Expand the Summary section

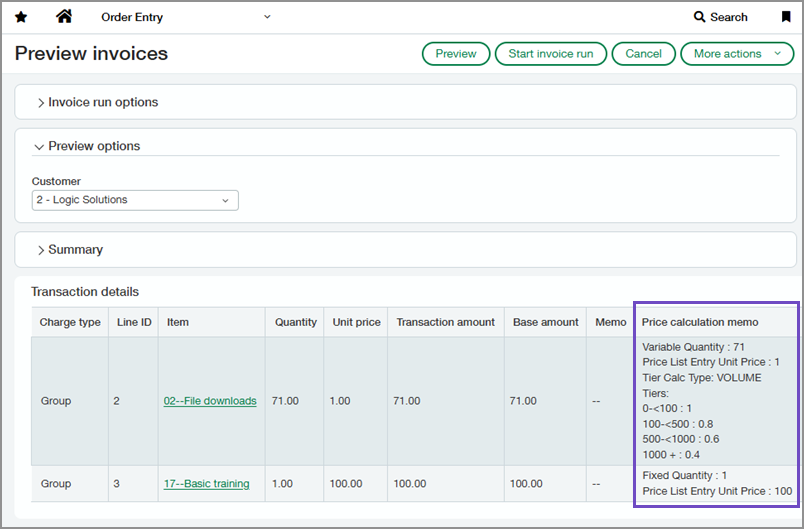coord(70,250)
